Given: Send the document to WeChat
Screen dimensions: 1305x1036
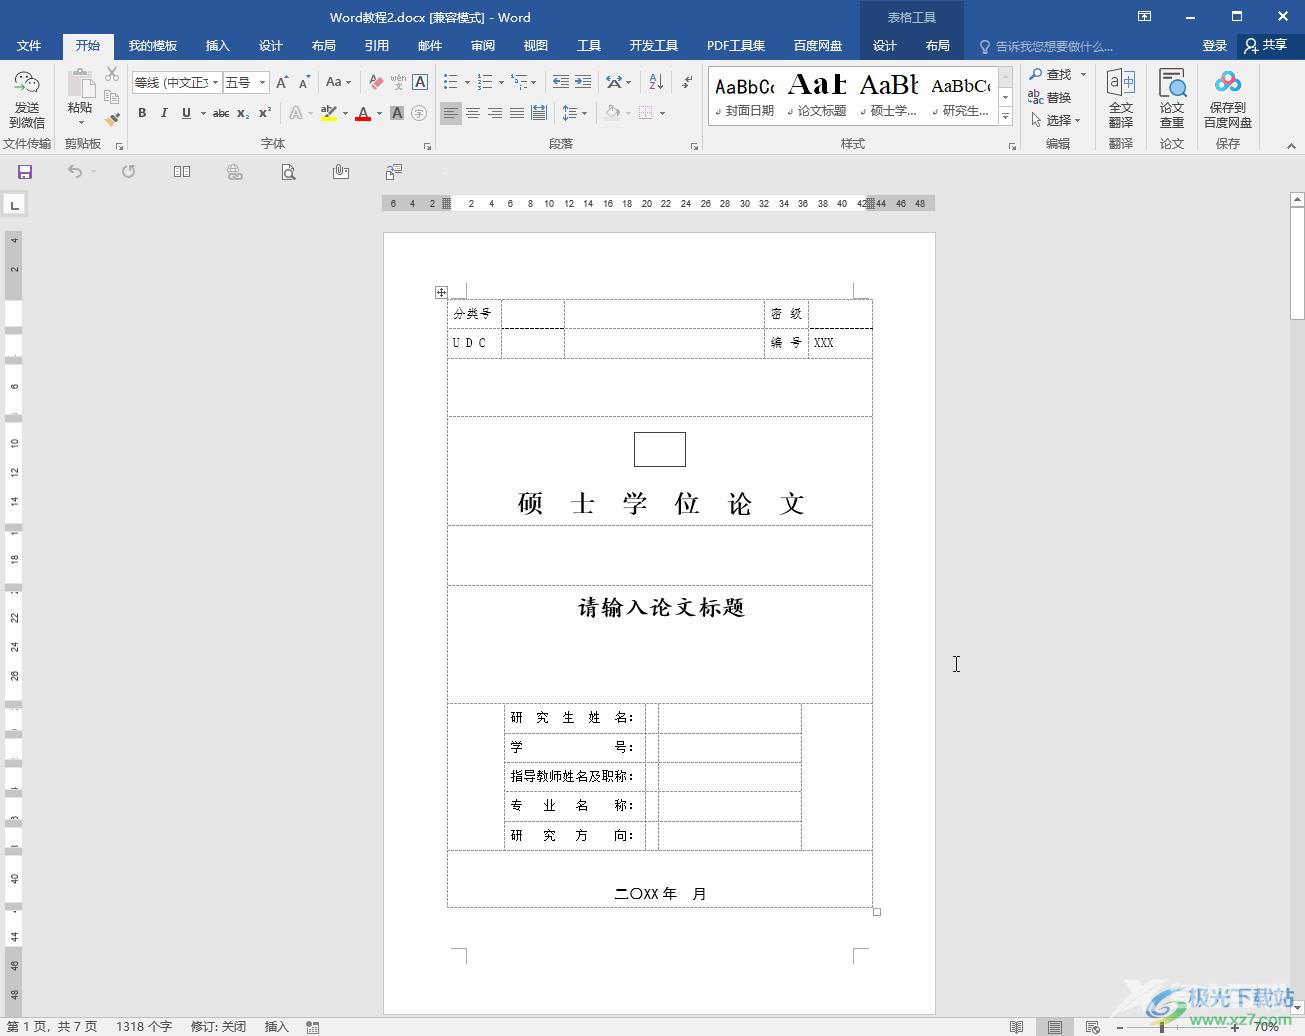Looking at the screenshot, I should (x=27, y=99).
